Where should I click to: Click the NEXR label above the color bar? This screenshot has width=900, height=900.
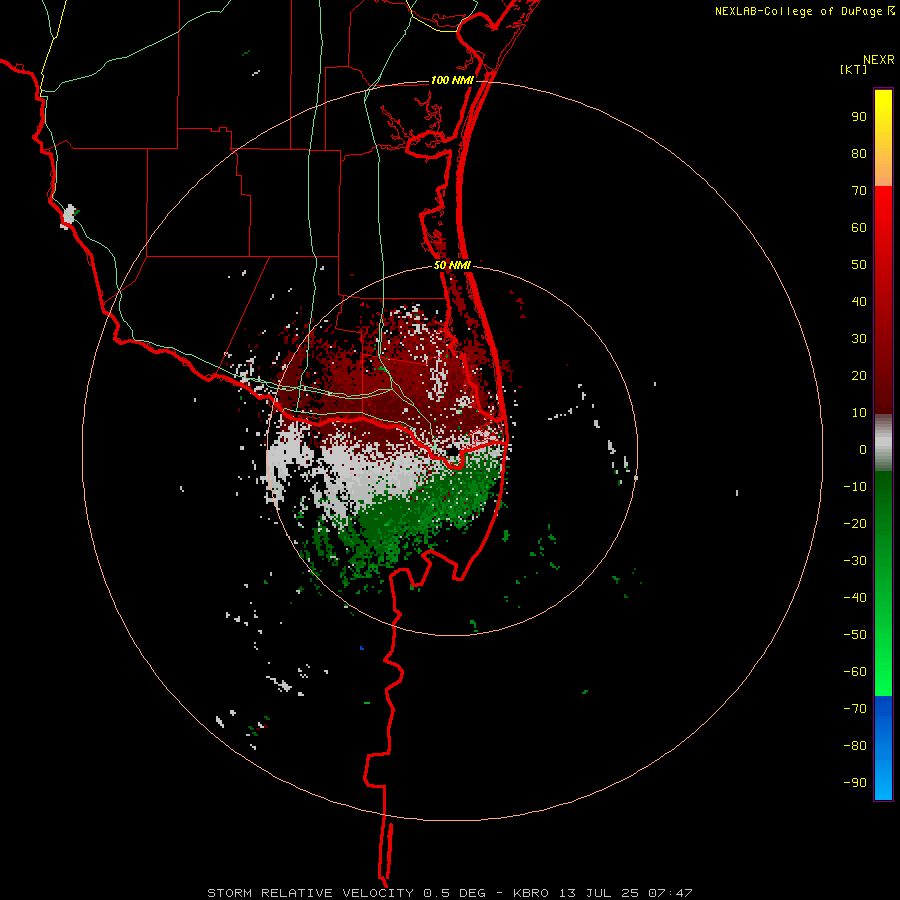click(879, 60)
